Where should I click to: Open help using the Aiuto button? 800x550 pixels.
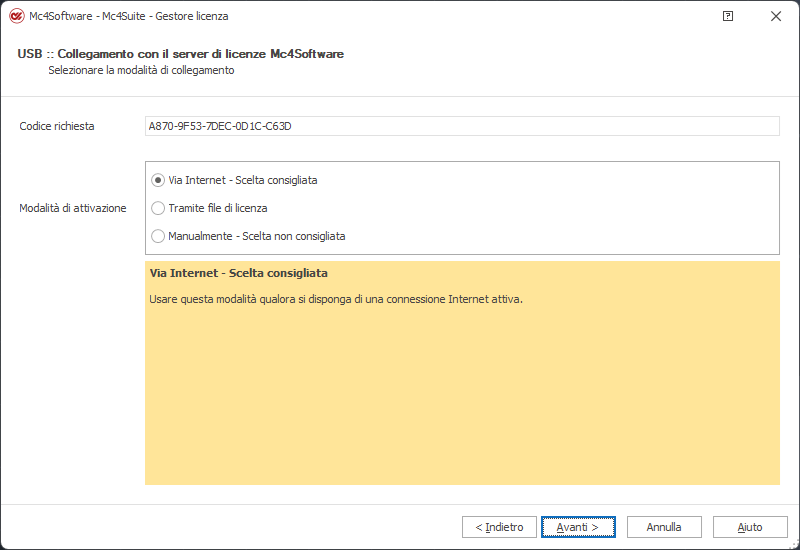click(750, 527)
